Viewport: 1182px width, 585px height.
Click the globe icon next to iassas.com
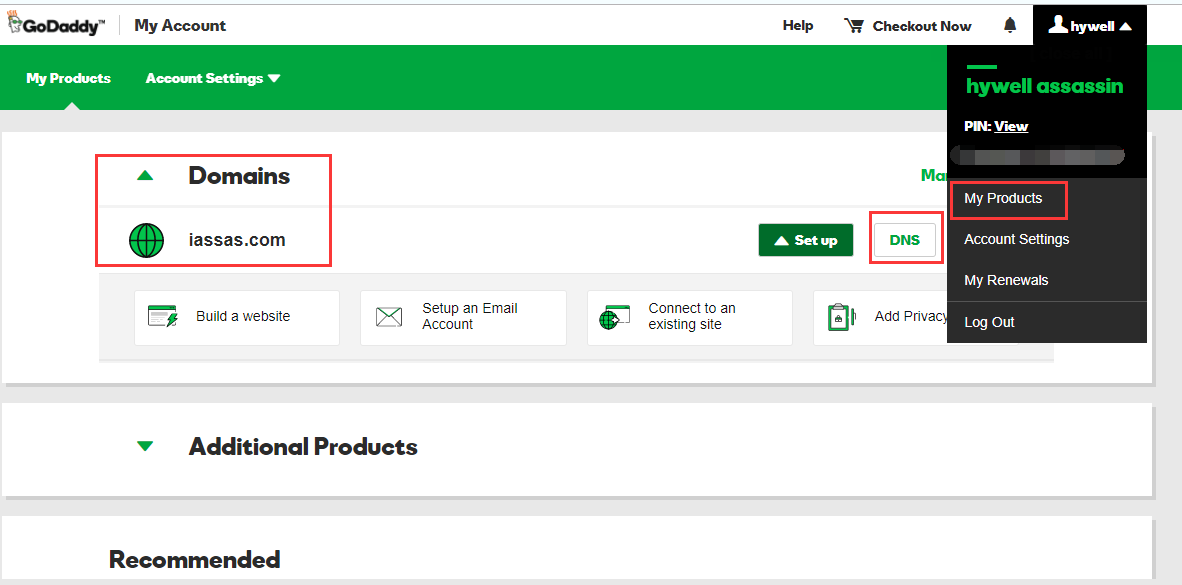tap(147, 240)
